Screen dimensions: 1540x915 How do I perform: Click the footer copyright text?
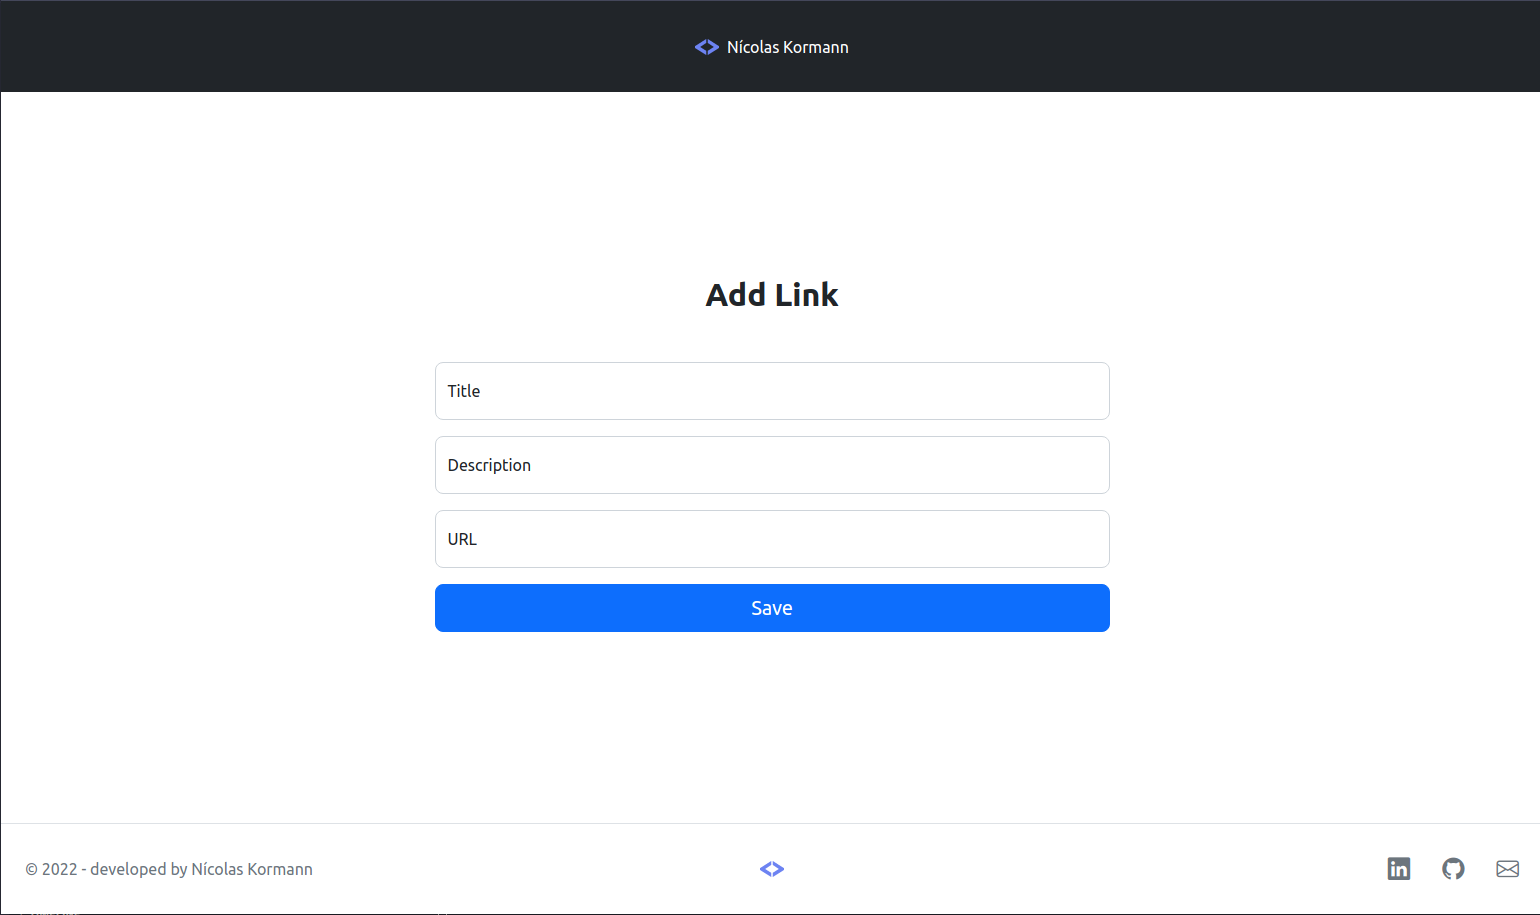point(170,869)
